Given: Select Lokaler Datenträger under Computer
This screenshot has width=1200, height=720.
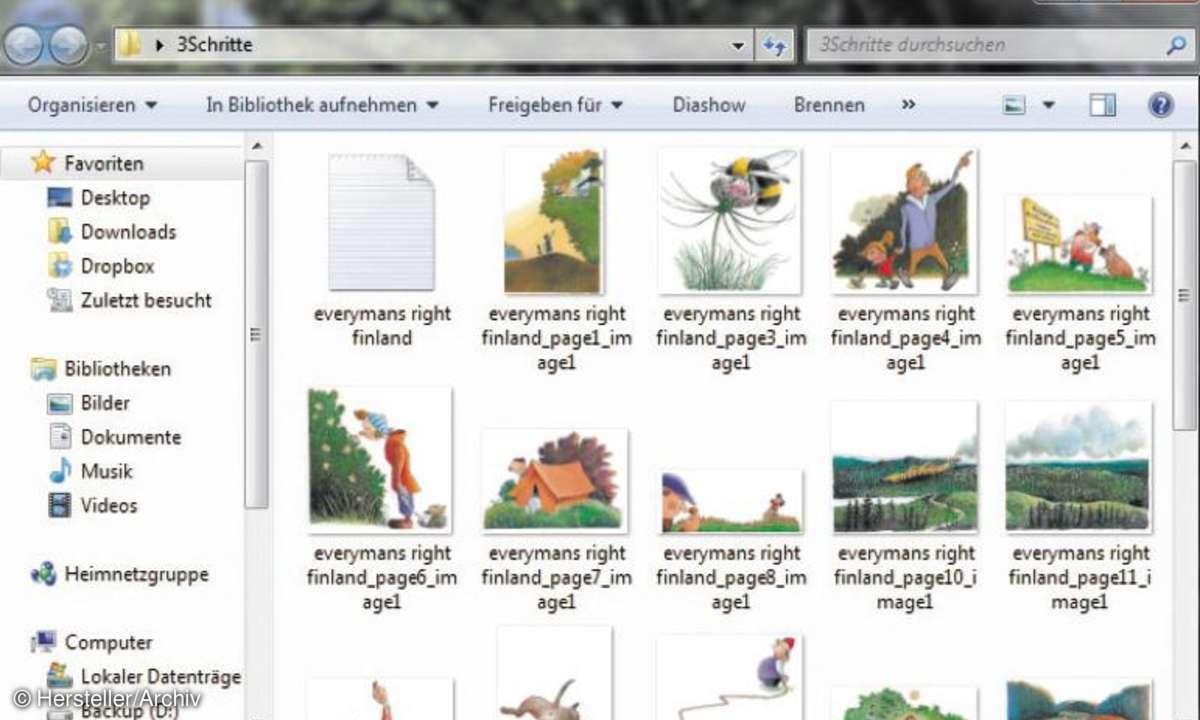Looking at the screenshot, I should (160, 676).
